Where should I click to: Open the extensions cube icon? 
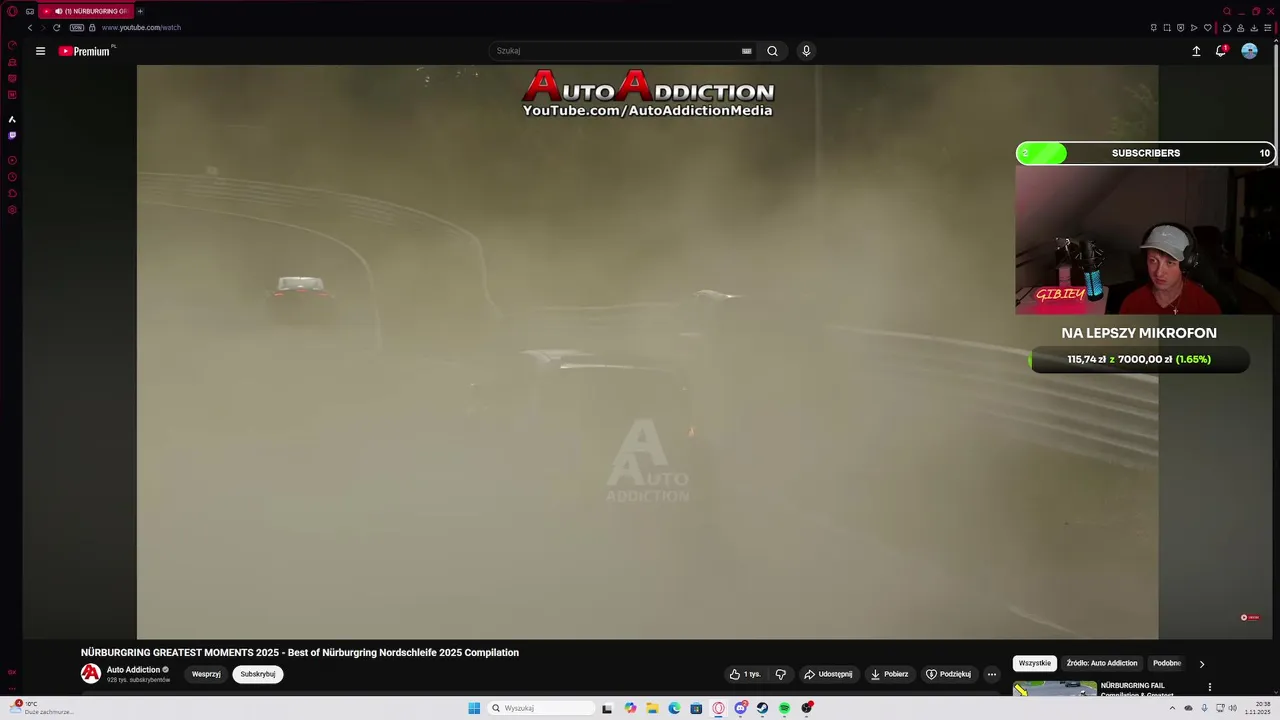pos(1227,28)
